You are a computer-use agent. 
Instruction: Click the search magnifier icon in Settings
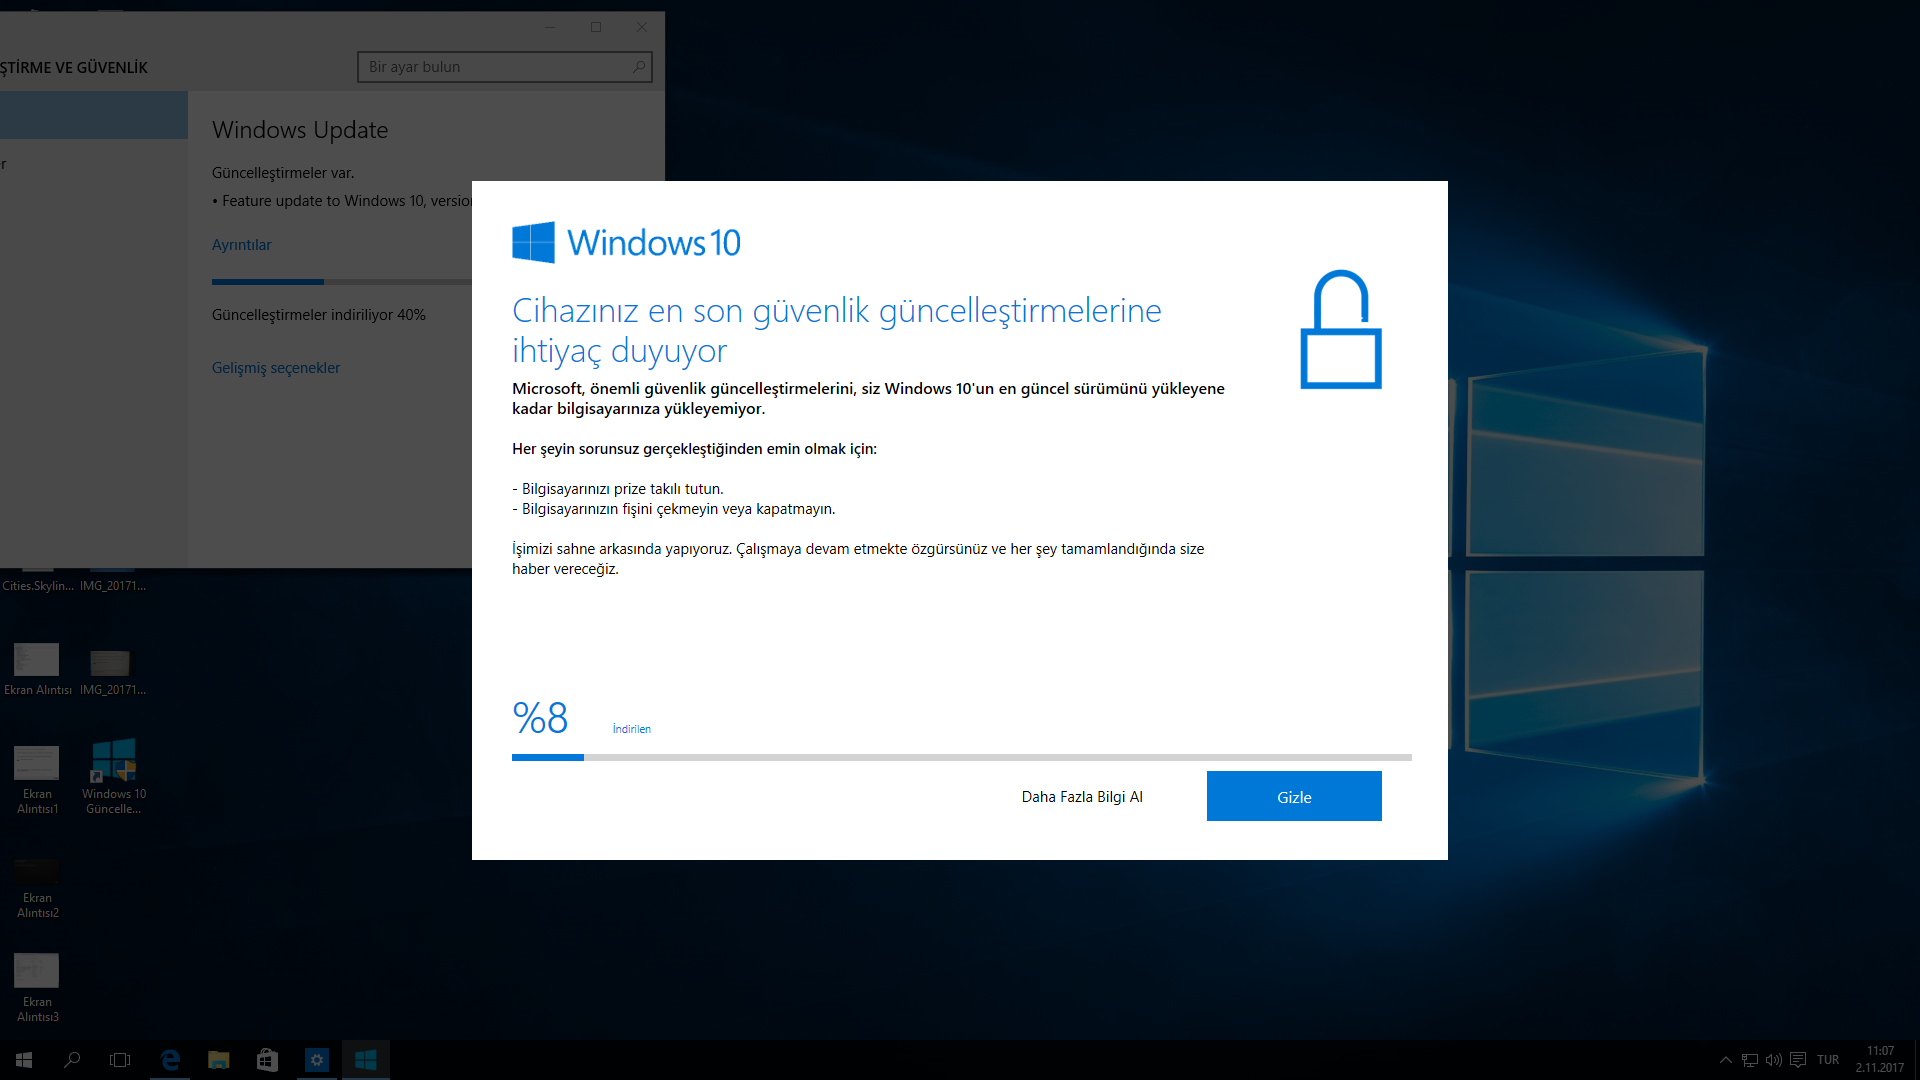coord(639,67)
